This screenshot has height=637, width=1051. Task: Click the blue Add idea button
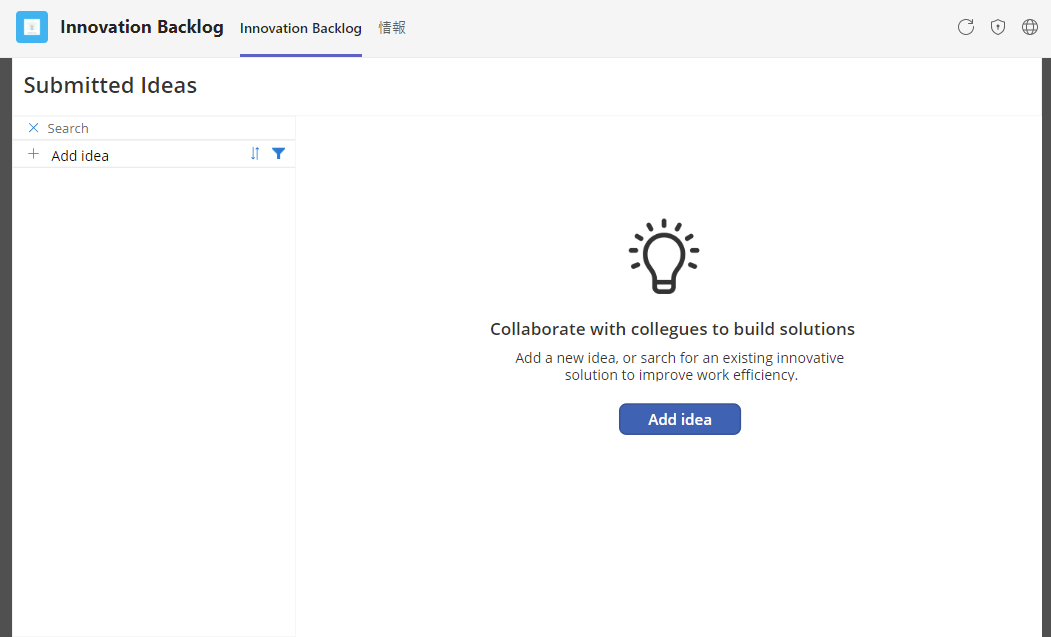pos(680,419)
